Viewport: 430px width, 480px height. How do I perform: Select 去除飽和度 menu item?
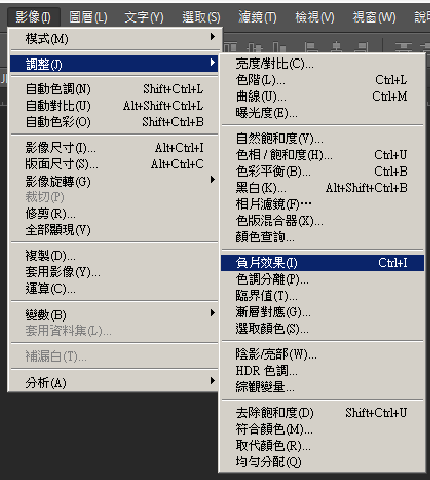point(322,413)
